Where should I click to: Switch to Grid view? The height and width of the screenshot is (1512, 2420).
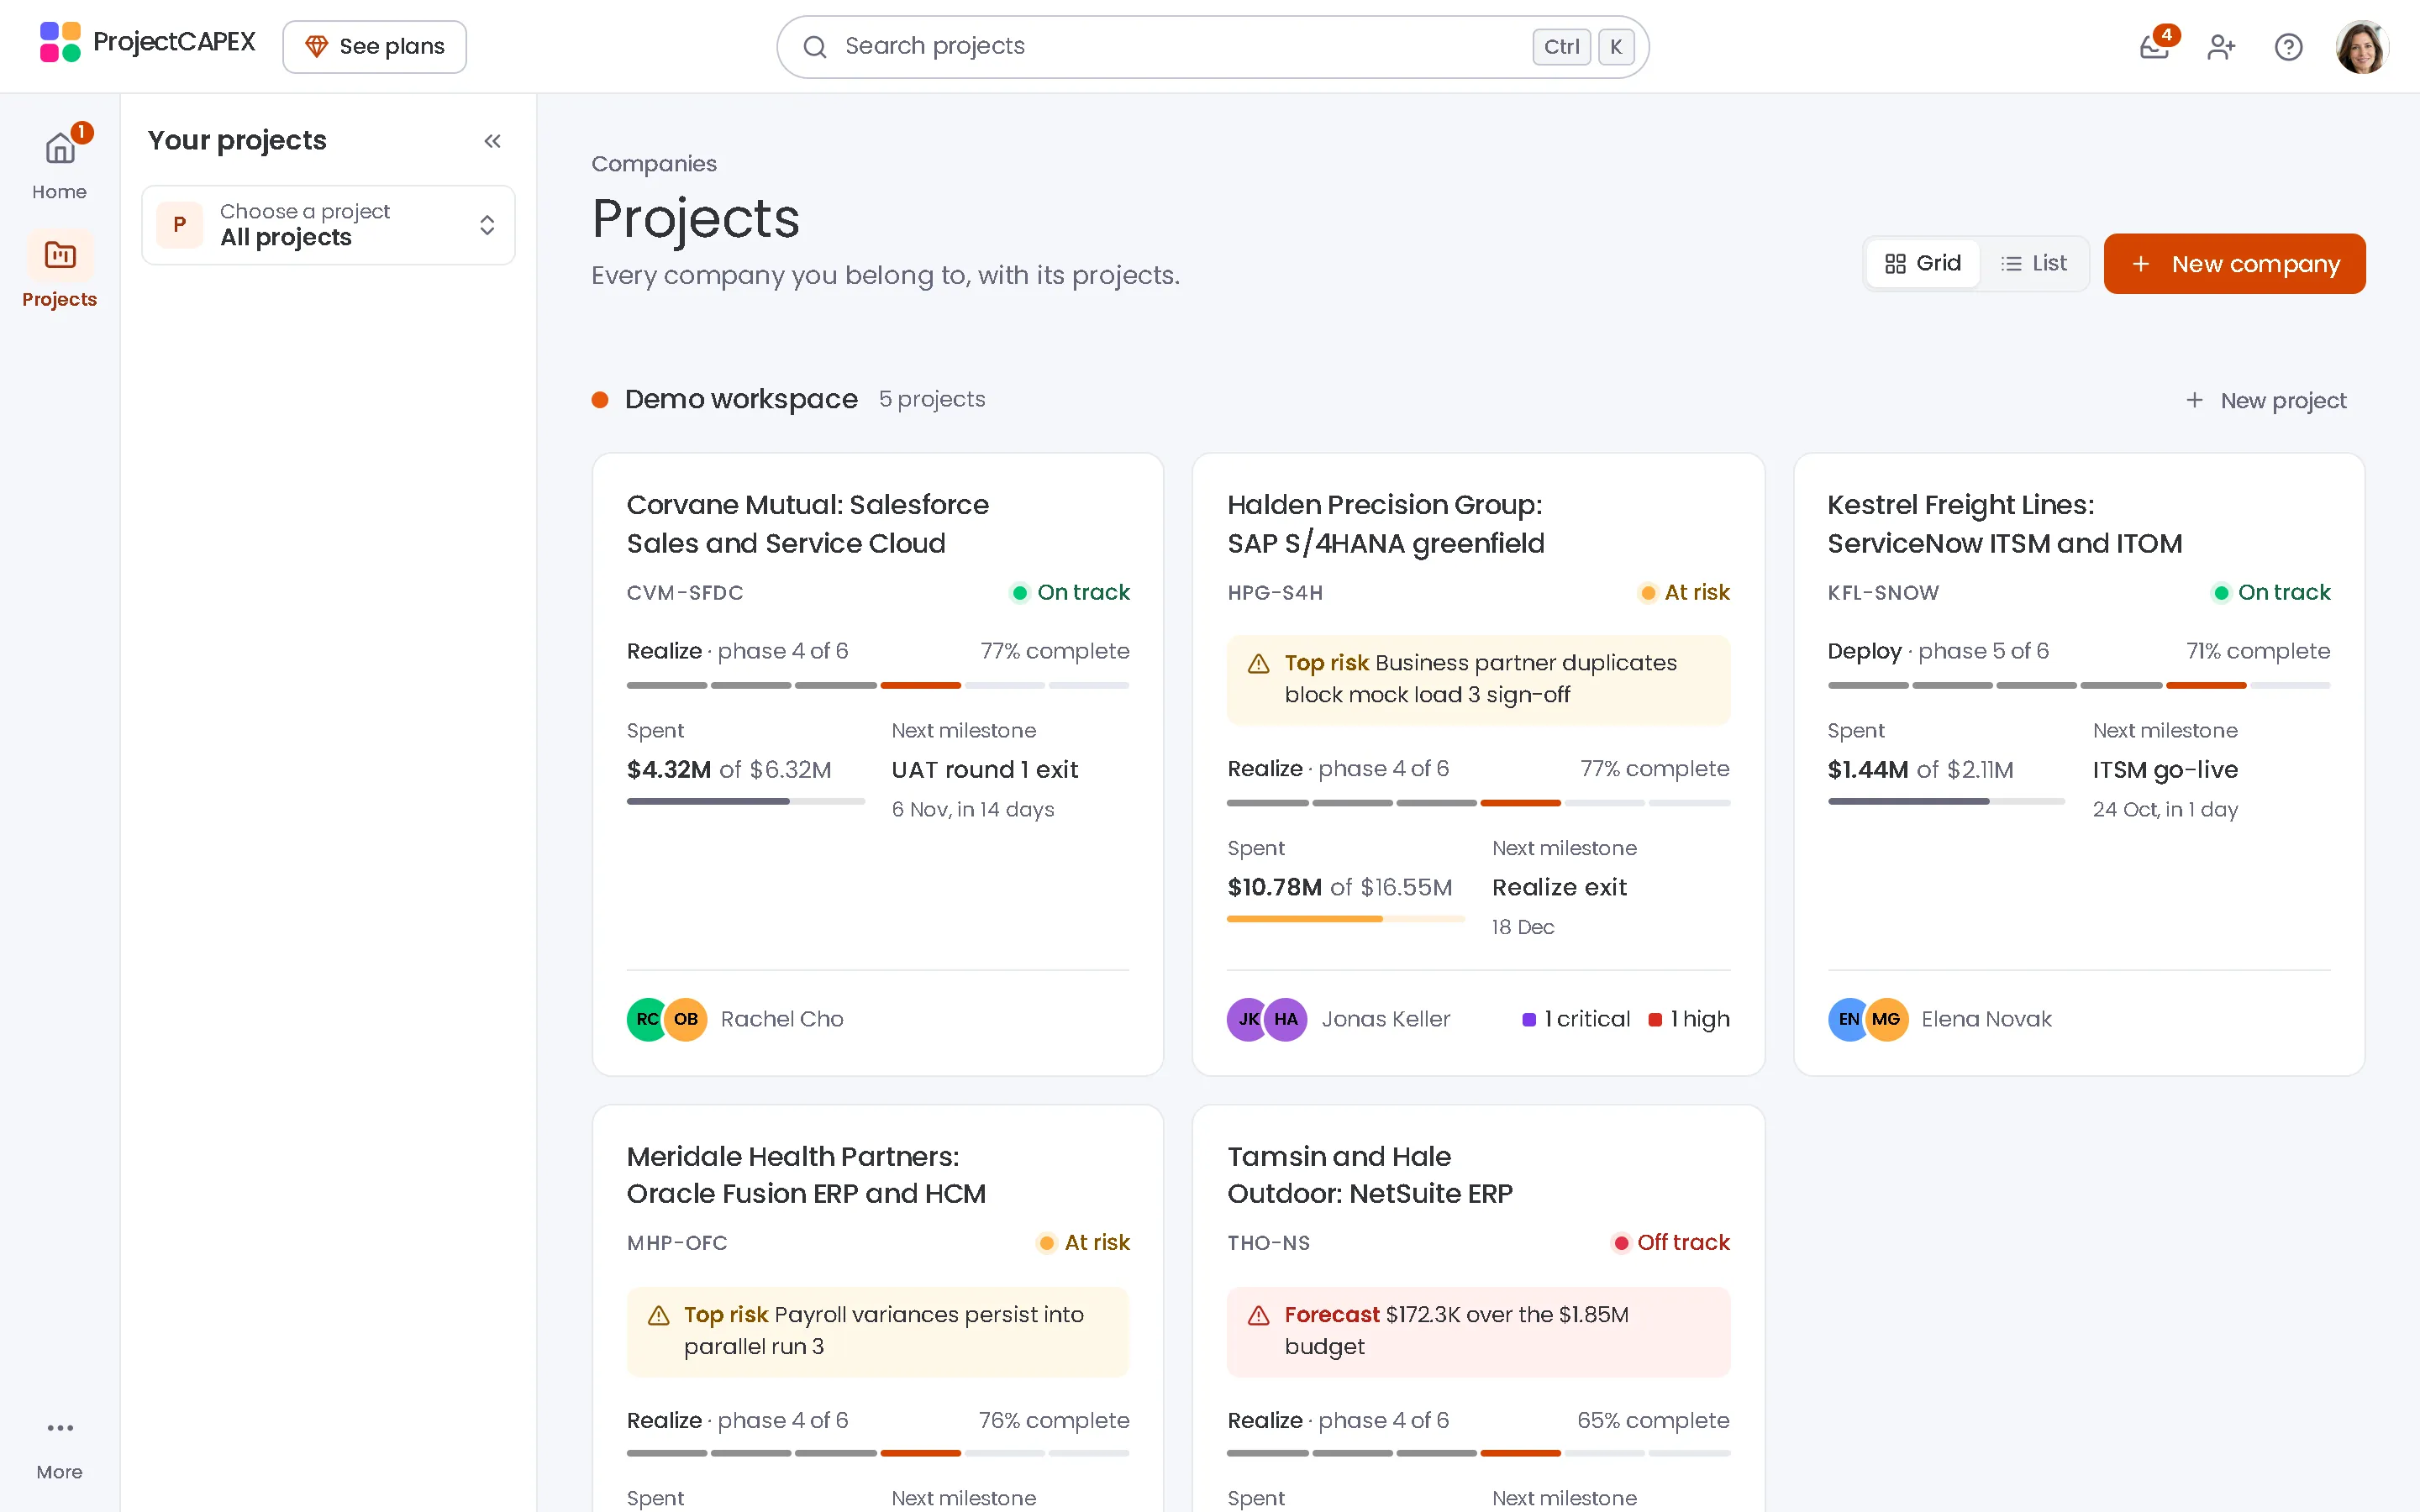click(1922, 263)
